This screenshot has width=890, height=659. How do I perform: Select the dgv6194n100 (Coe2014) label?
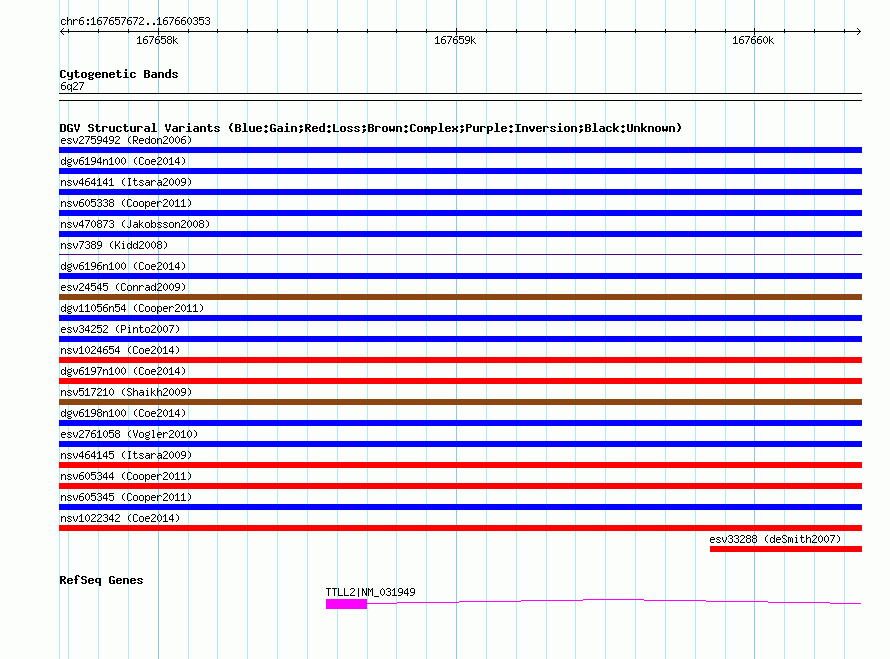point(123,161)
